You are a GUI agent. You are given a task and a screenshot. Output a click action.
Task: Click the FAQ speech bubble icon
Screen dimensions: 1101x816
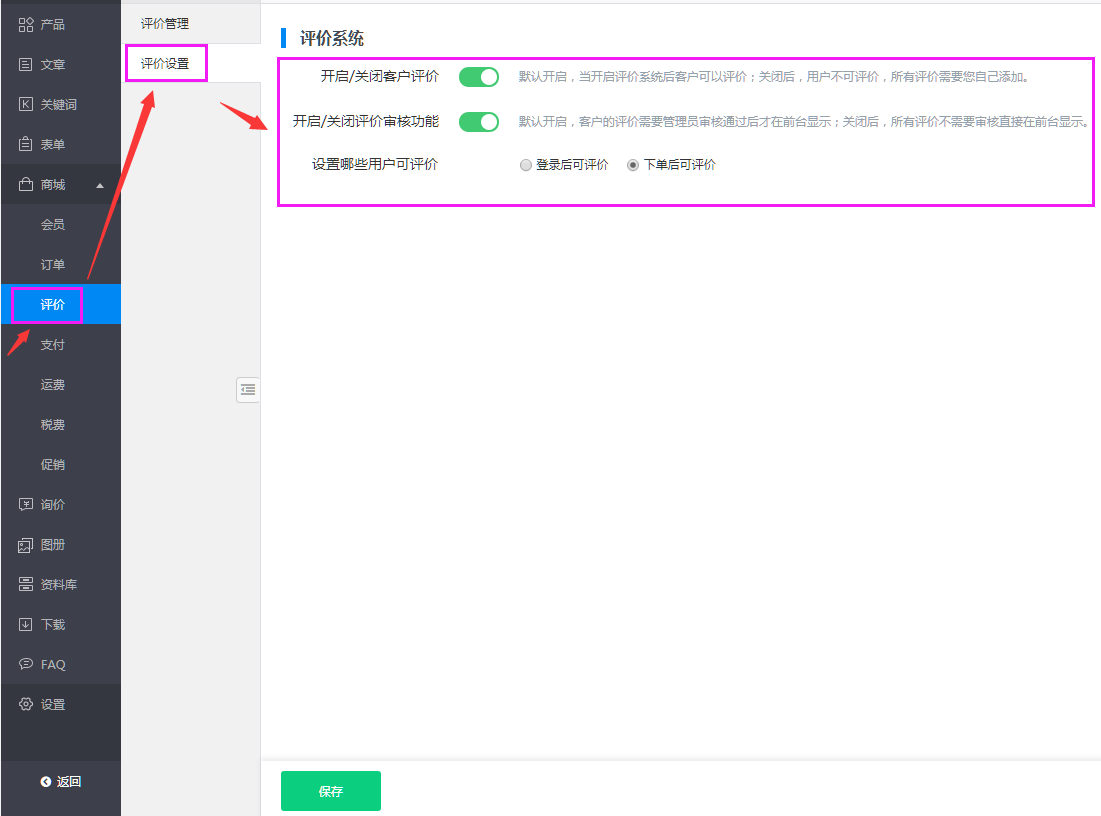pyautogui.click(x=26, y=664)
